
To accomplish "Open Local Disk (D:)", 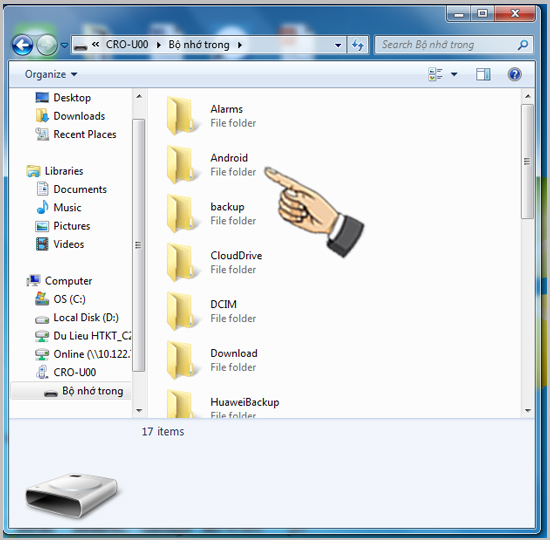I will (x=77, y=318).
